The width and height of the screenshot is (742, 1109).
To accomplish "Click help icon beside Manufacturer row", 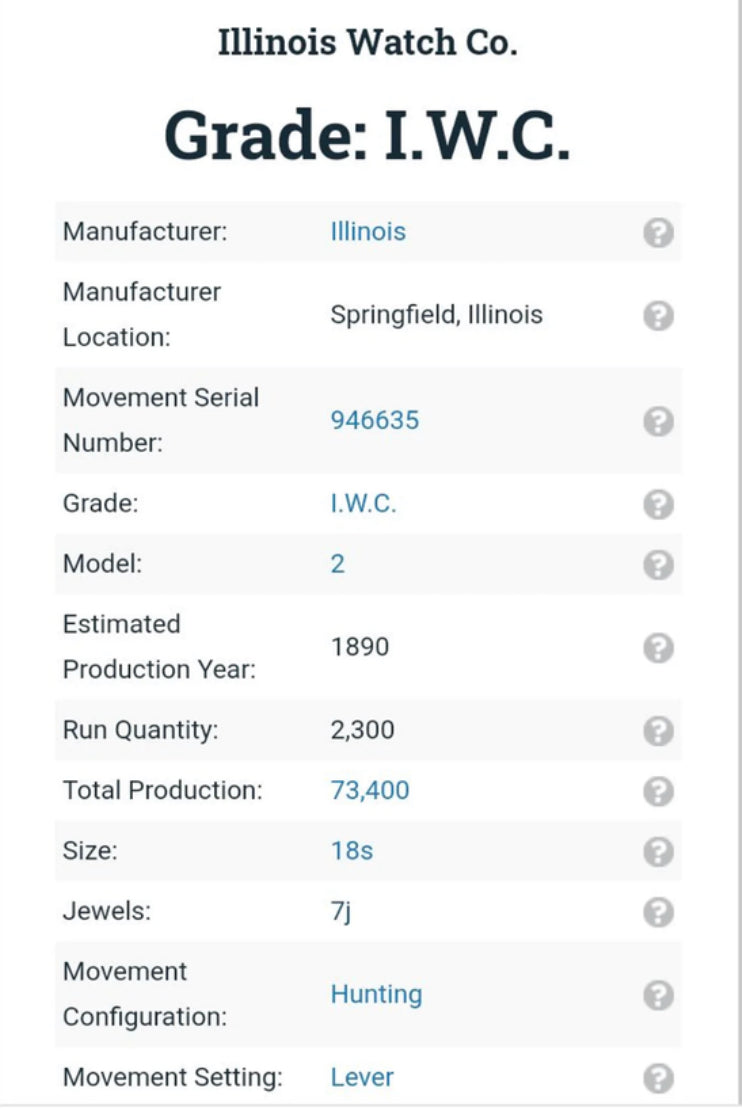I will click(x=657, y=233).
